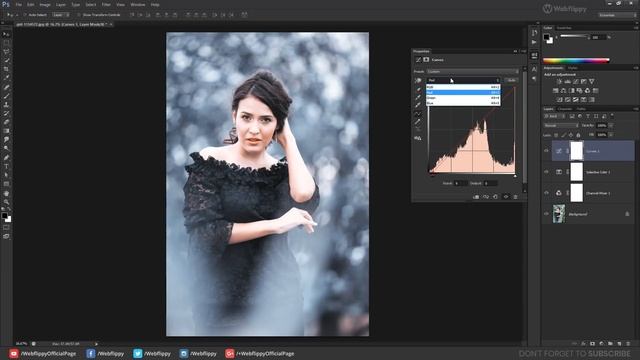The width and height of the screenshot is (640, 360).
Task: Open the Essentials workspace switcher
Action: pyautogui.click(x=617, y=15)
